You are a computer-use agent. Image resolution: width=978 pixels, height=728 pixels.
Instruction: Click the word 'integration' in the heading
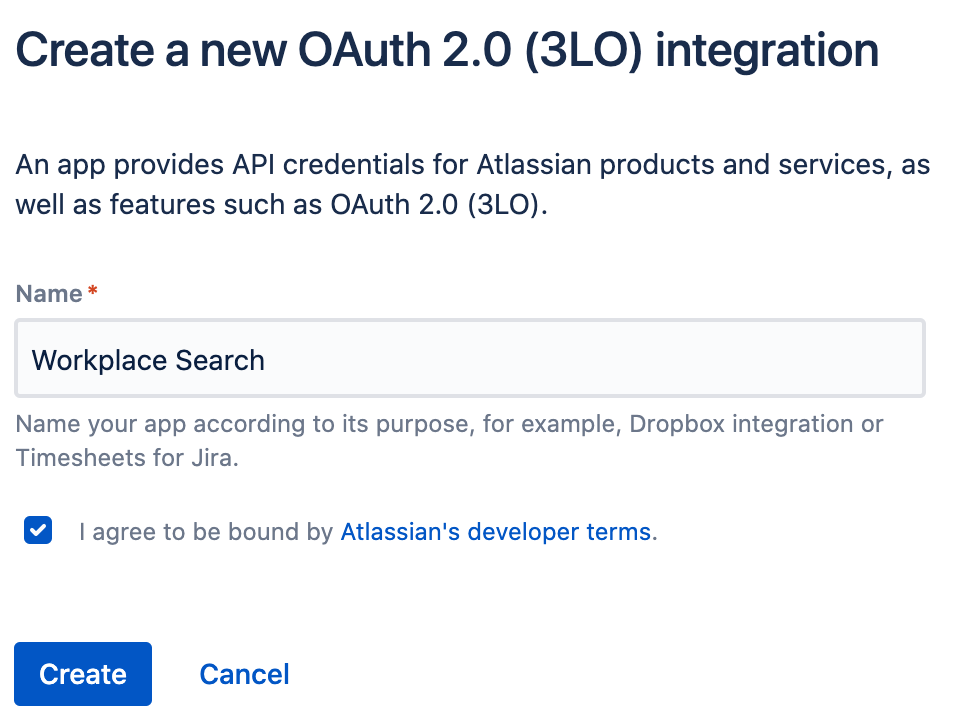[767, 50]
